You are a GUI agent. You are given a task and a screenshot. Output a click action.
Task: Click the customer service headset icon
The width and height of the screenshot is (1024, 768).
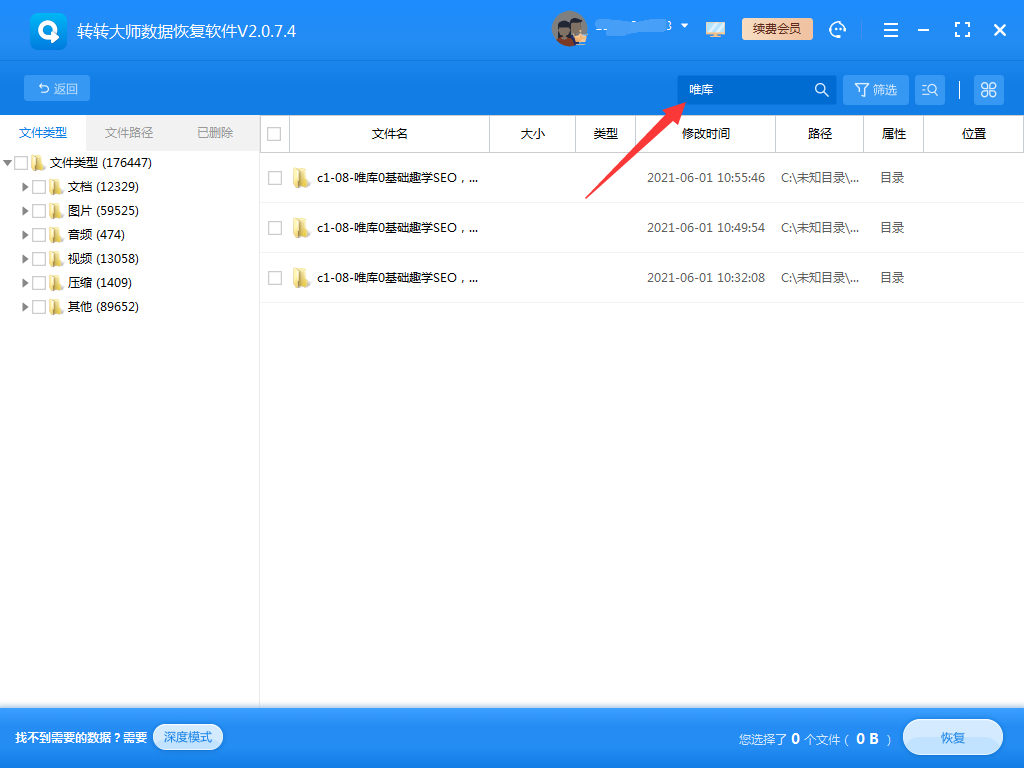pyautogui.click(x=837, y=30)
